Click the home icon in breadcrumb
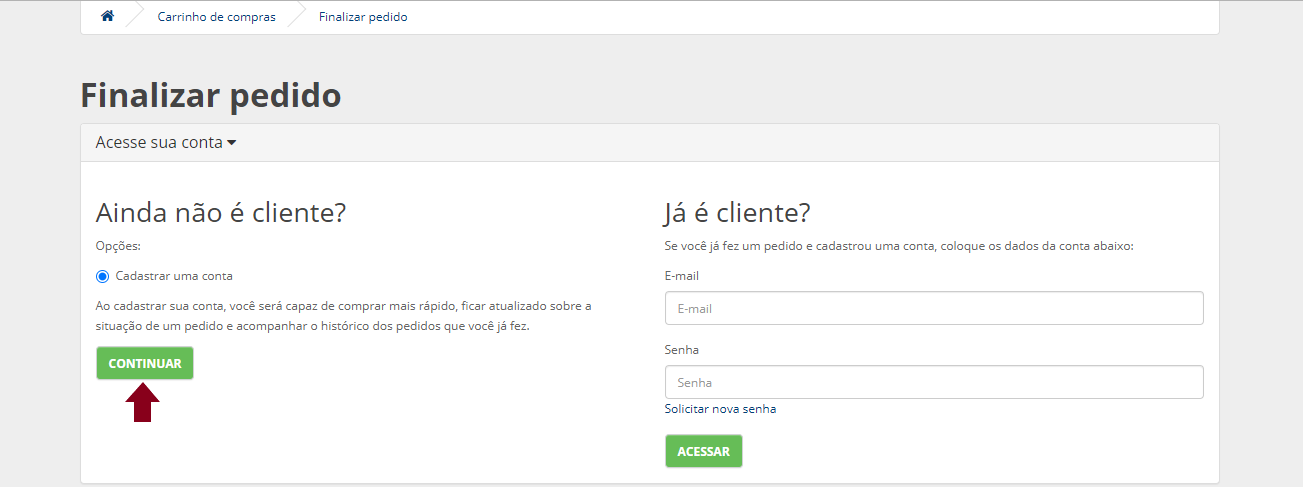 (108, 17)
